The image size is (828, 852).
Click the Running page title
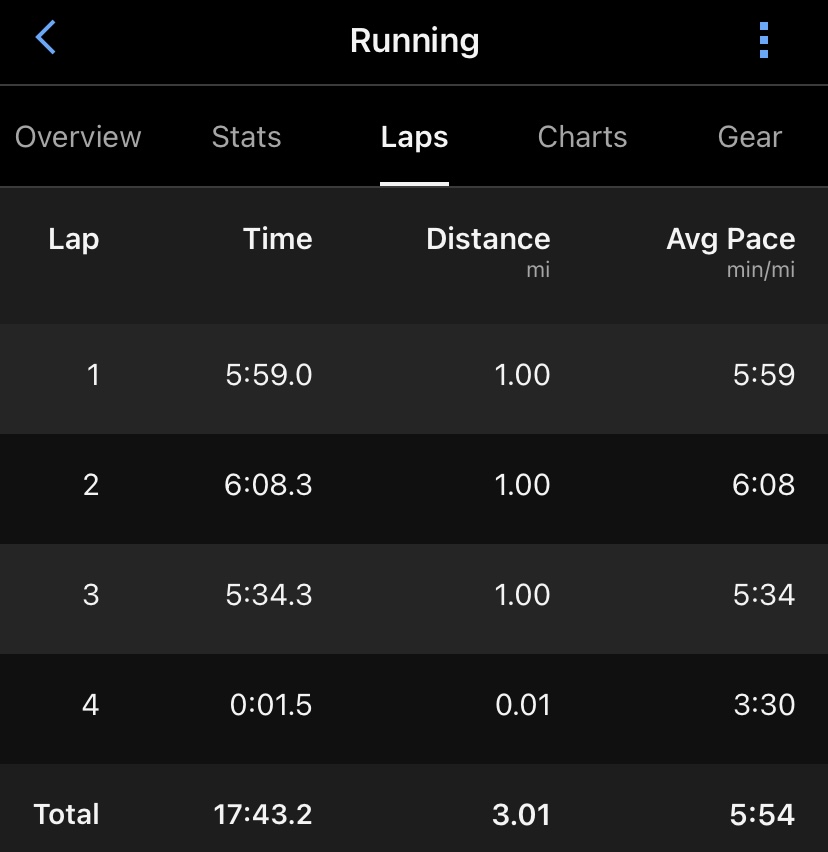[x=414, y=41]
